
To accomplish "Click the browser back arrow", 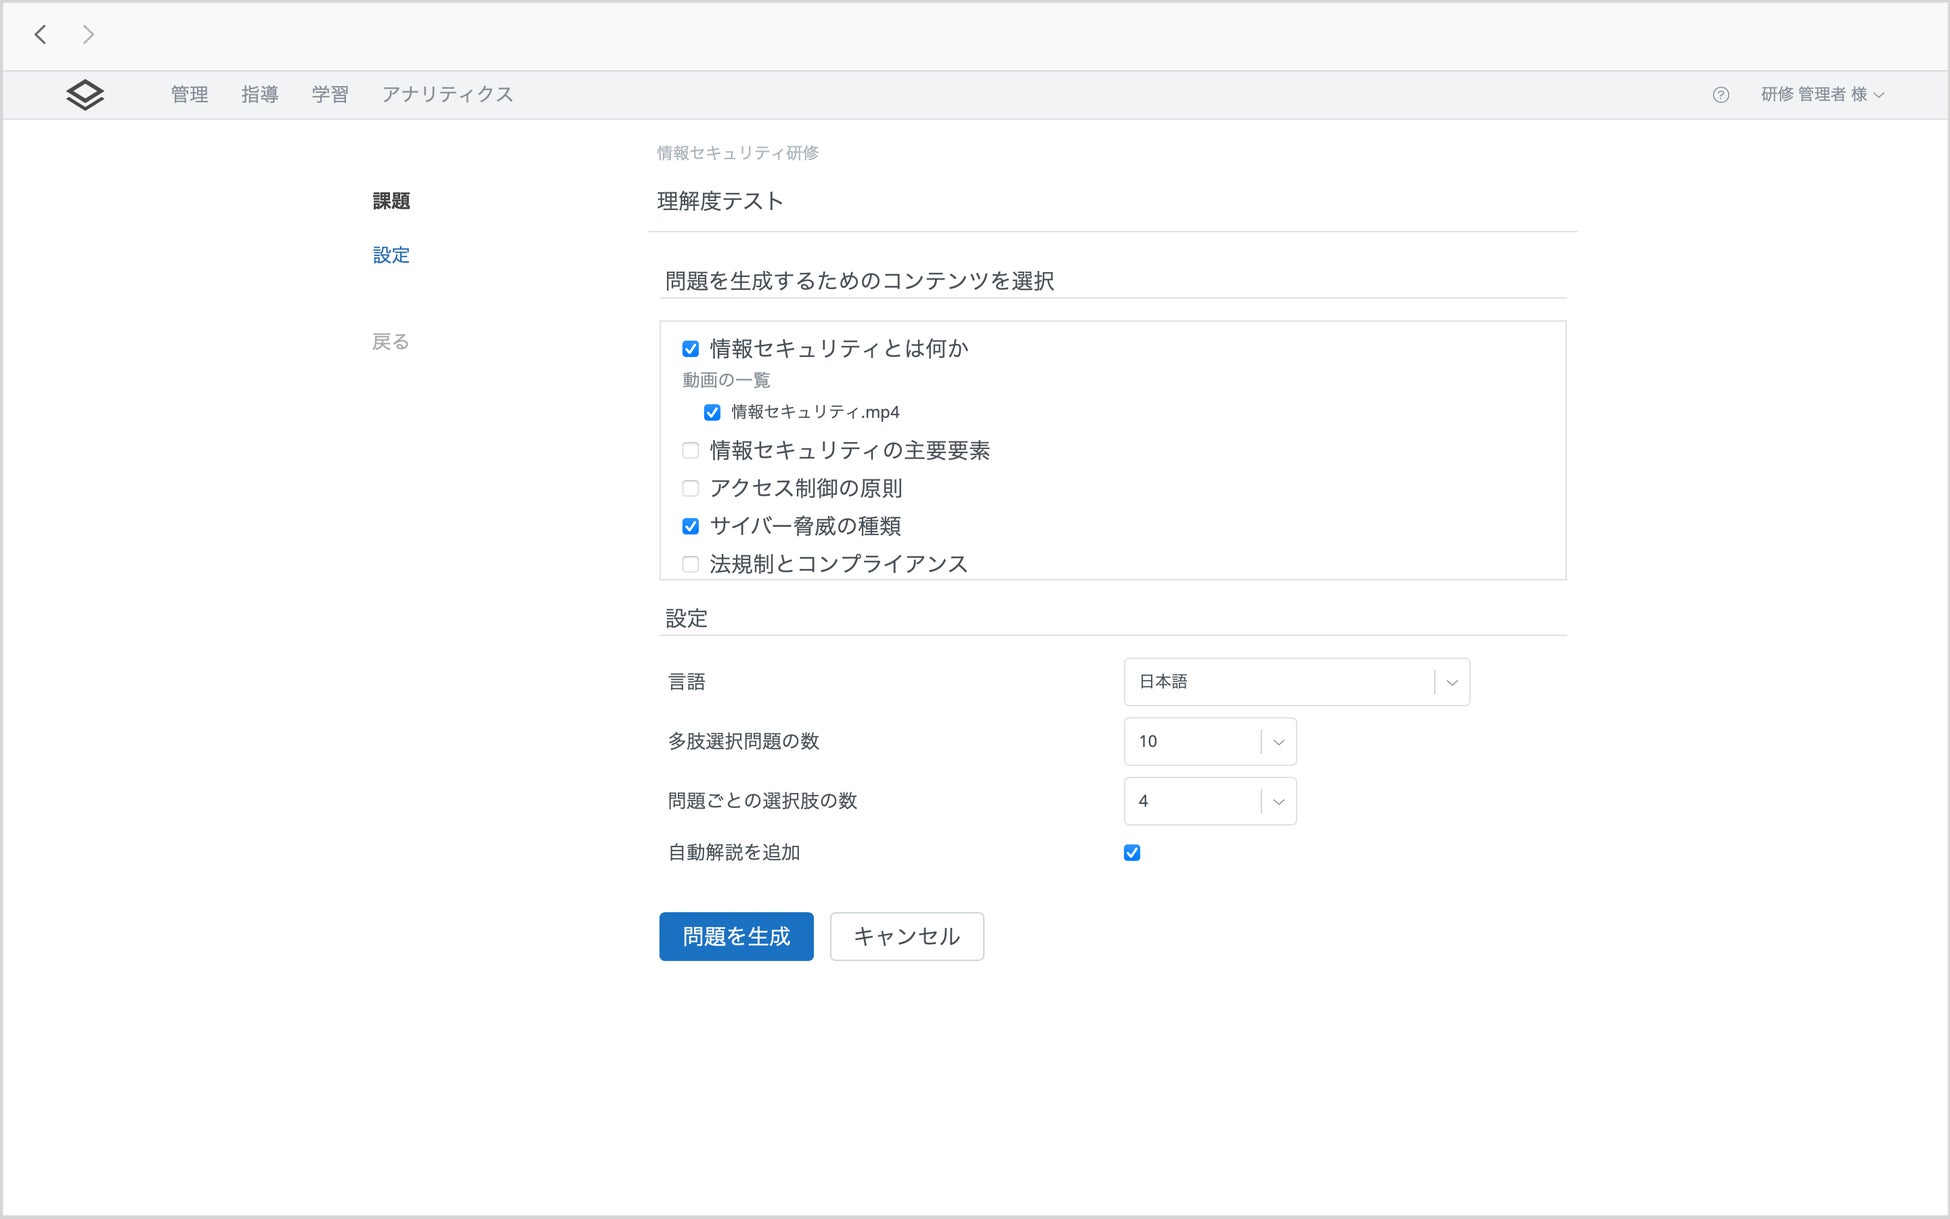I will tap(40, 35).
